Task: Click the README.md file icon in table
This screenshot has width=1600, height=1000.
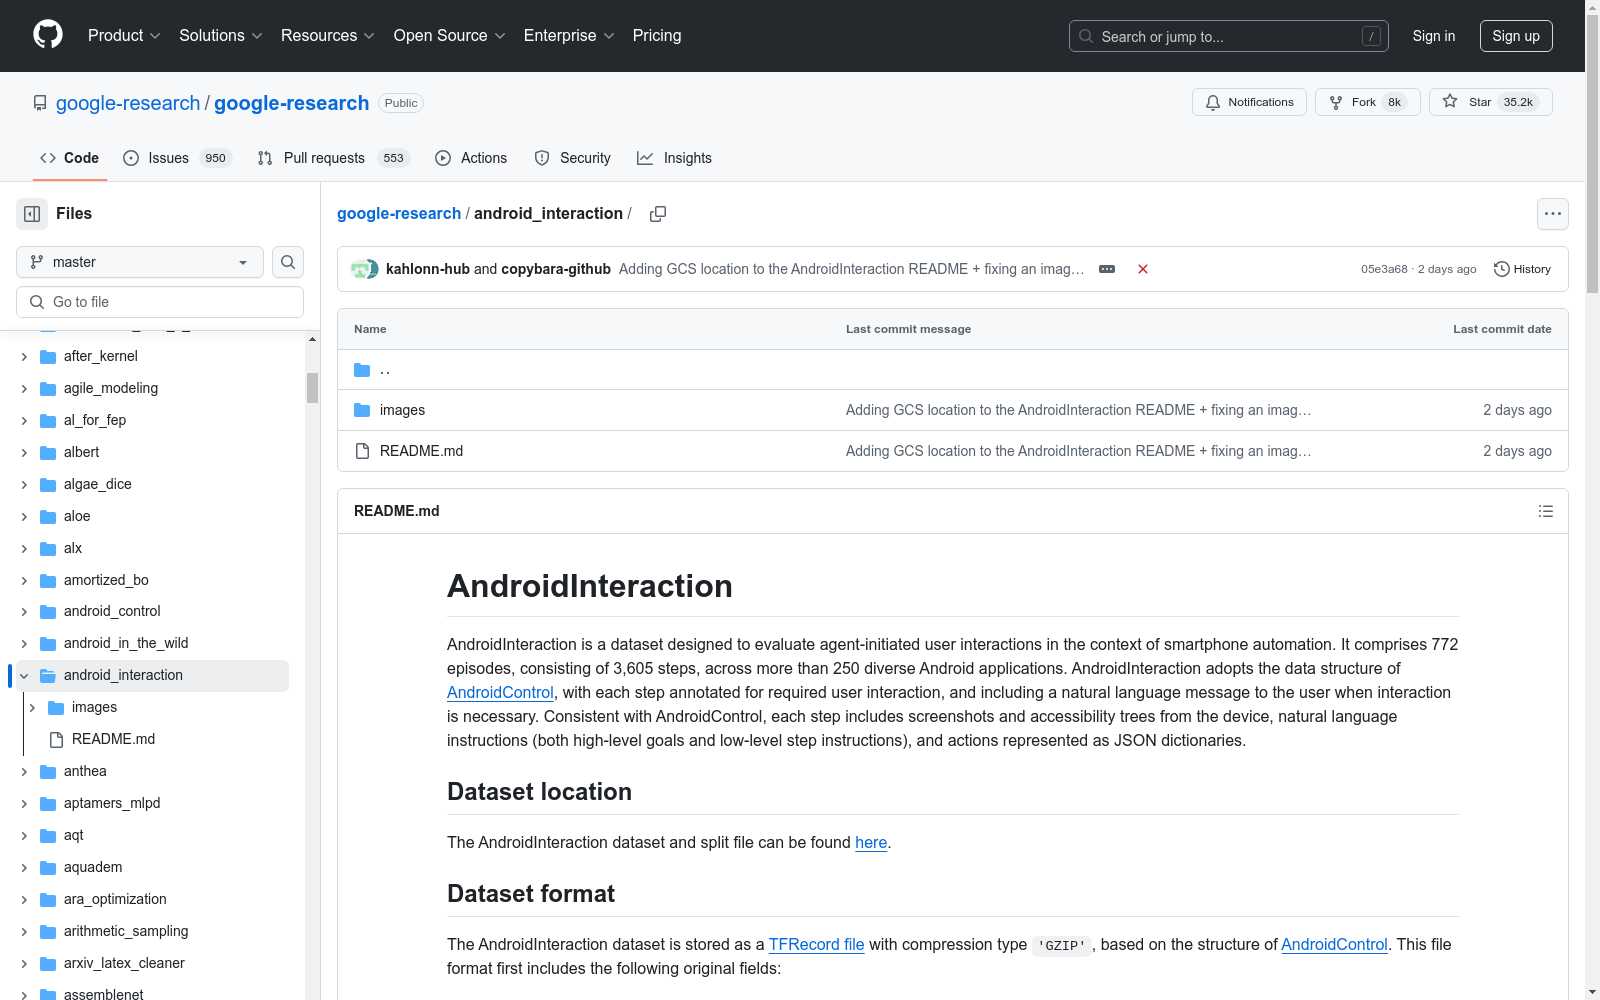Action: click(x=362, y=451)
